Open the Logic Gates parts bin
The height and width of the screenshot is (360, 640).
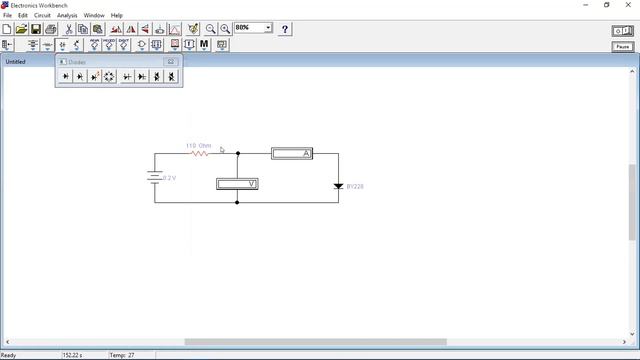141,45
